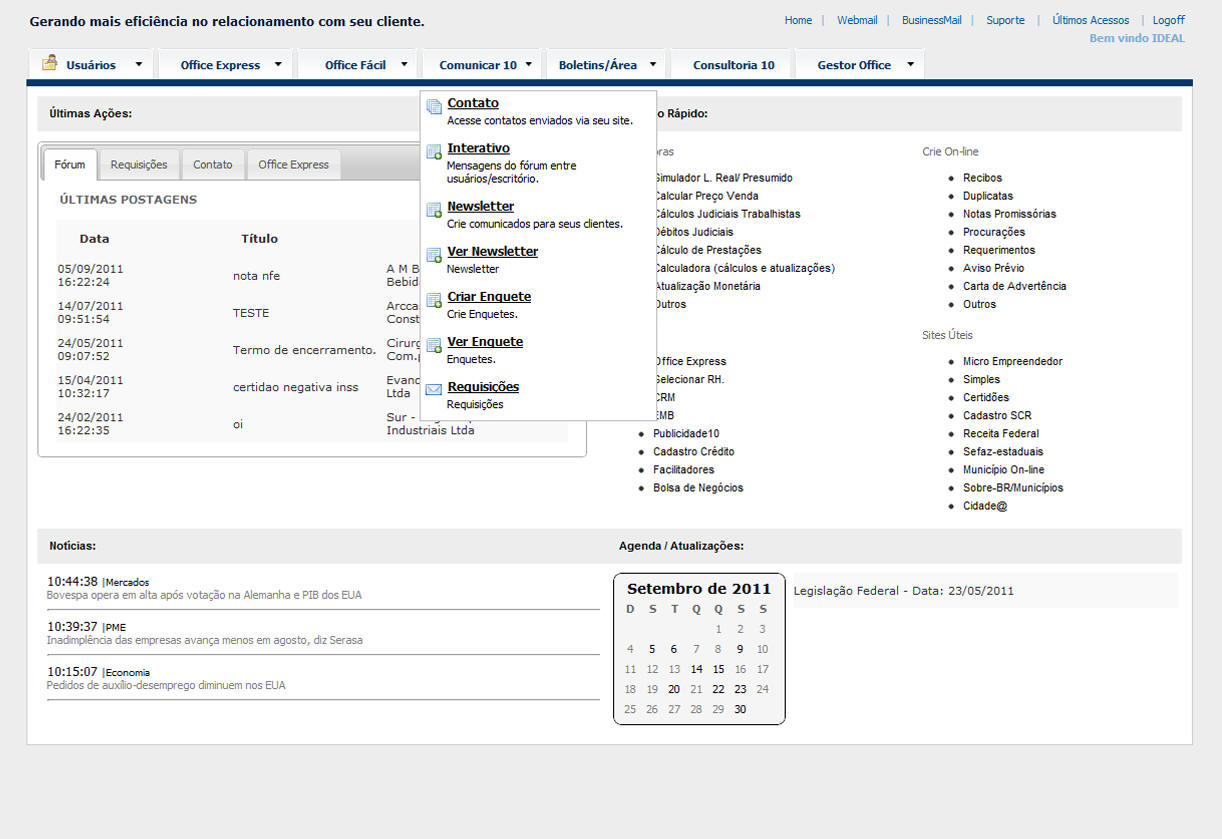Select Newsletter in the dropdown menu
1222x839 pixels.
pyautogui.click(x=481, y=206)
